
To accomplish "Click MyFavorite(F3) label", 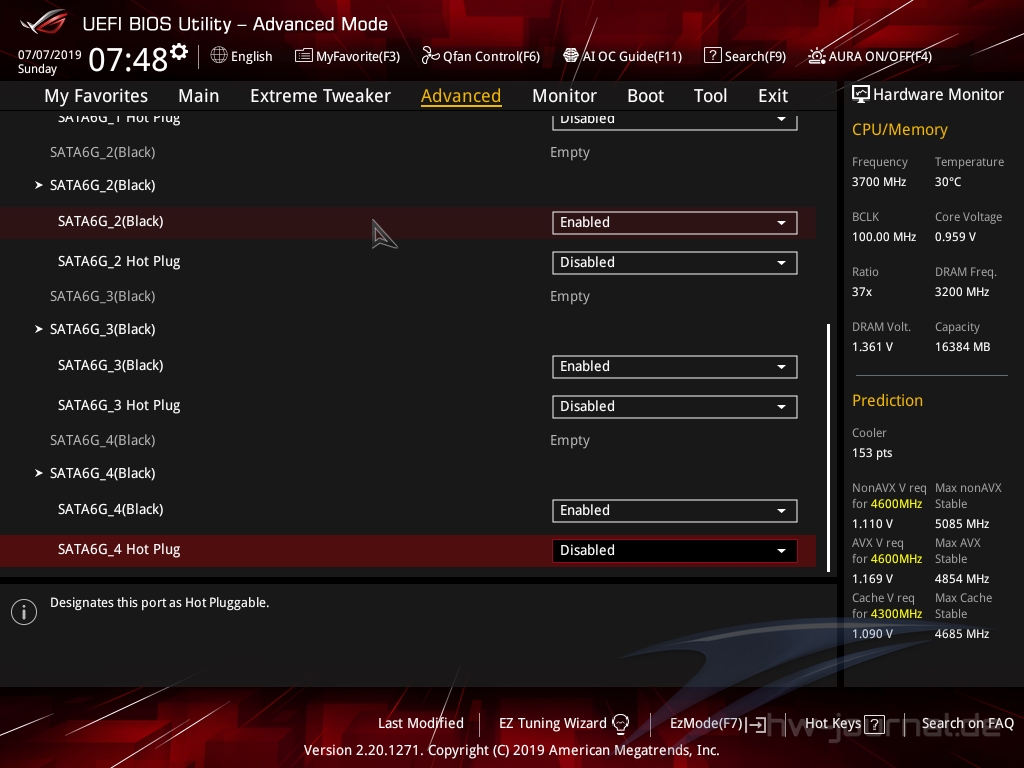I will 358,57.
